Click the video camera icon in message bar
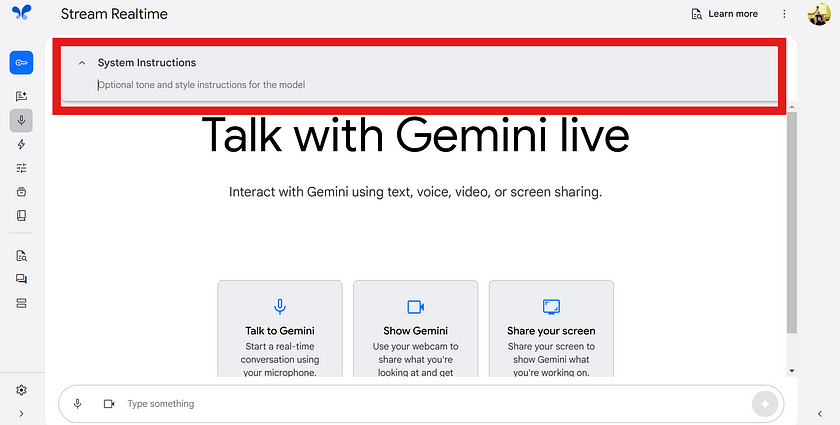The width and height of the screenshot is (840, 425). click(x=109, y=404)
